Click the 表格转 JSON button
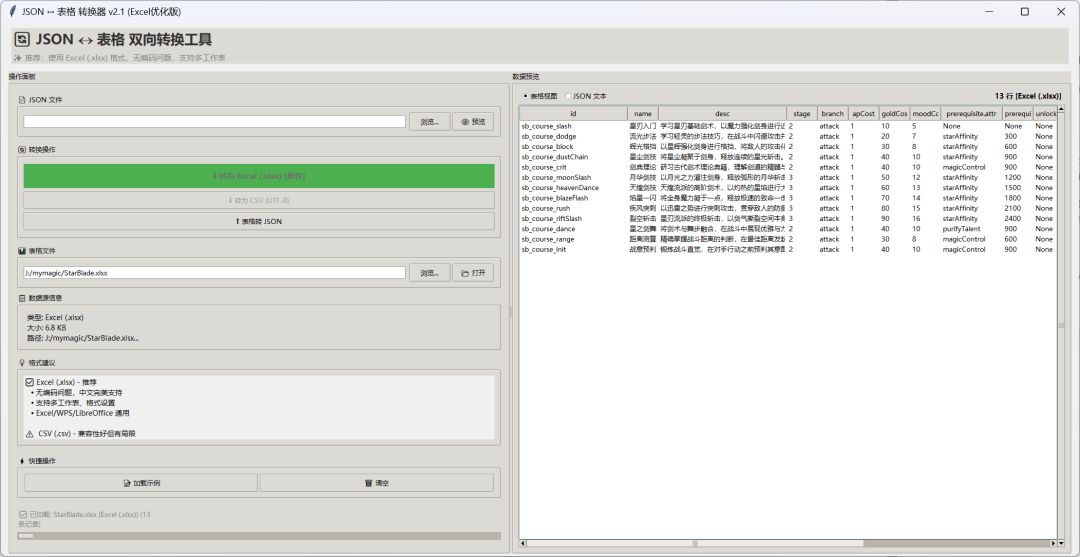 pos(259,222)
